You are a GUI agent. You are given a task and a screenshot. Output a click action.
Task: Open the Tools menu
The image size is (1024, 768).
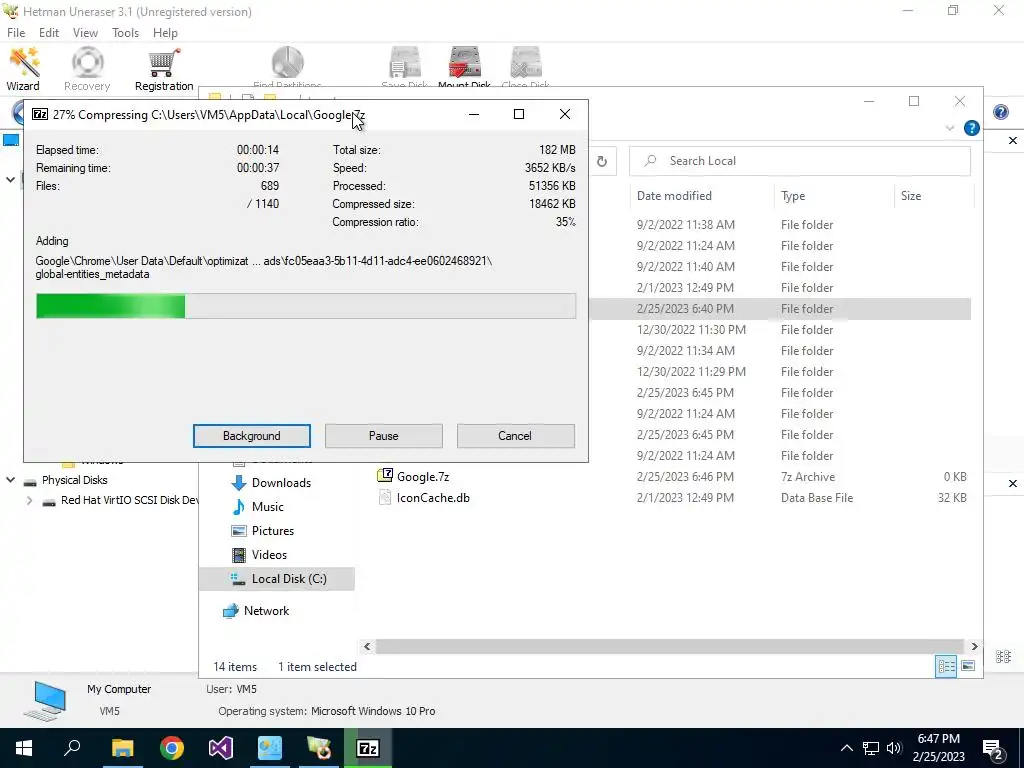pos(125,33)
